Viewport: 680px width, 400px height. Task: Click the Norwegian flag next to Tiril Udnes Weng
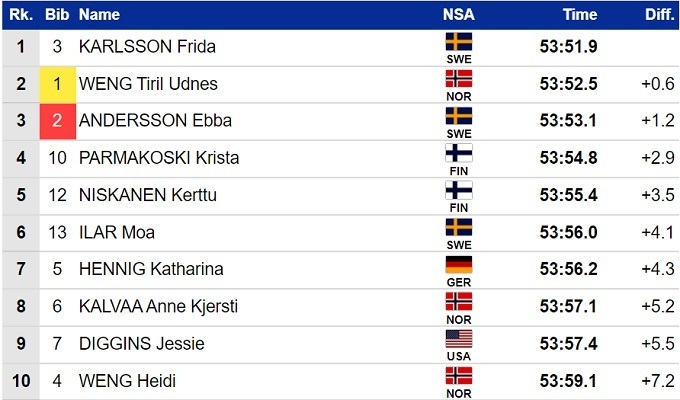459,79
